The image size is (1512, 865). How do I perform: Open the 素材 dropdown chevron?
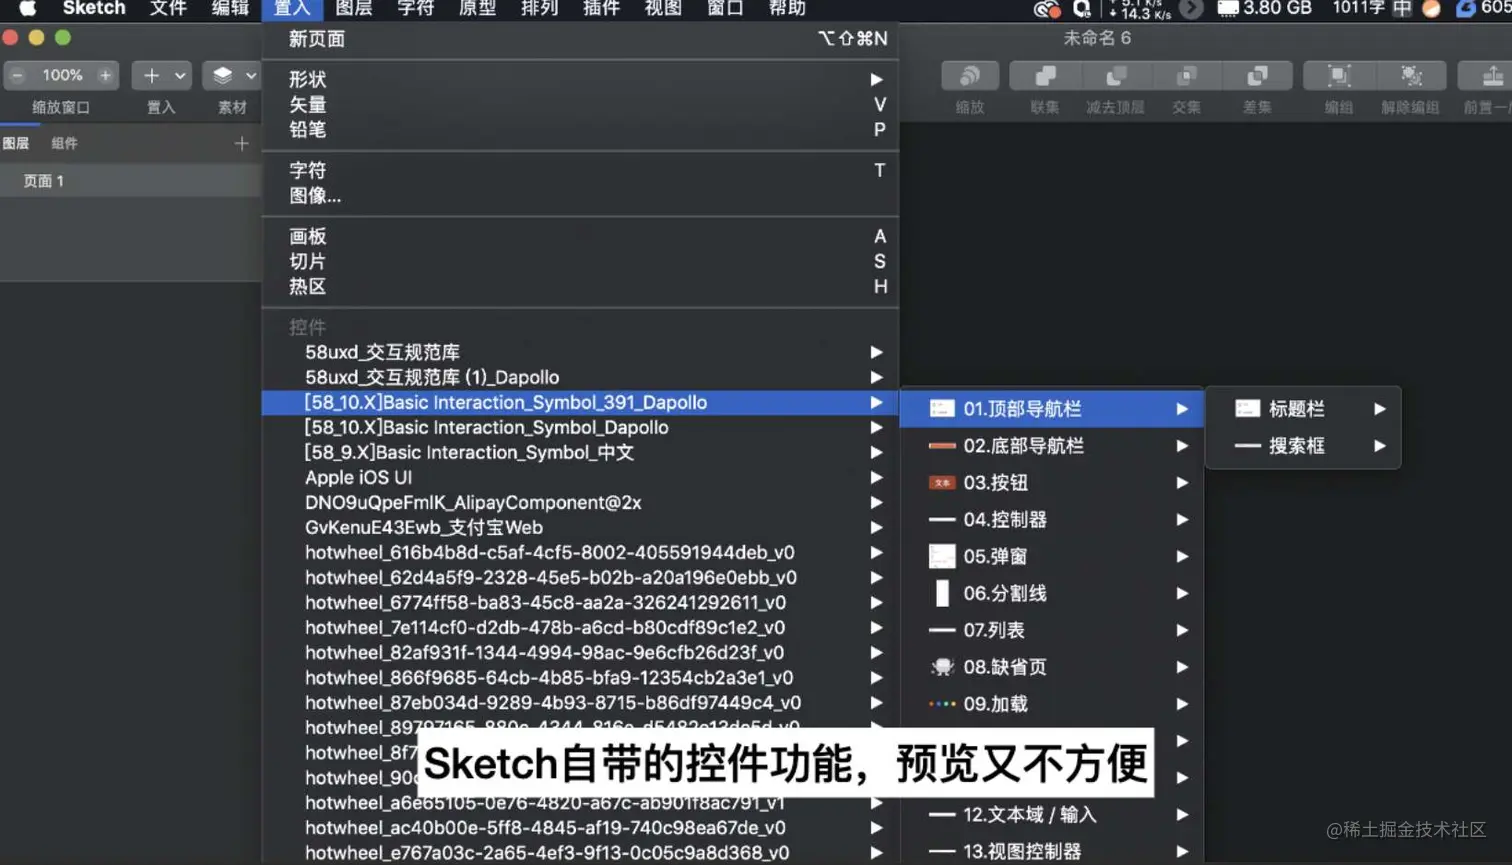pos(250,75)
